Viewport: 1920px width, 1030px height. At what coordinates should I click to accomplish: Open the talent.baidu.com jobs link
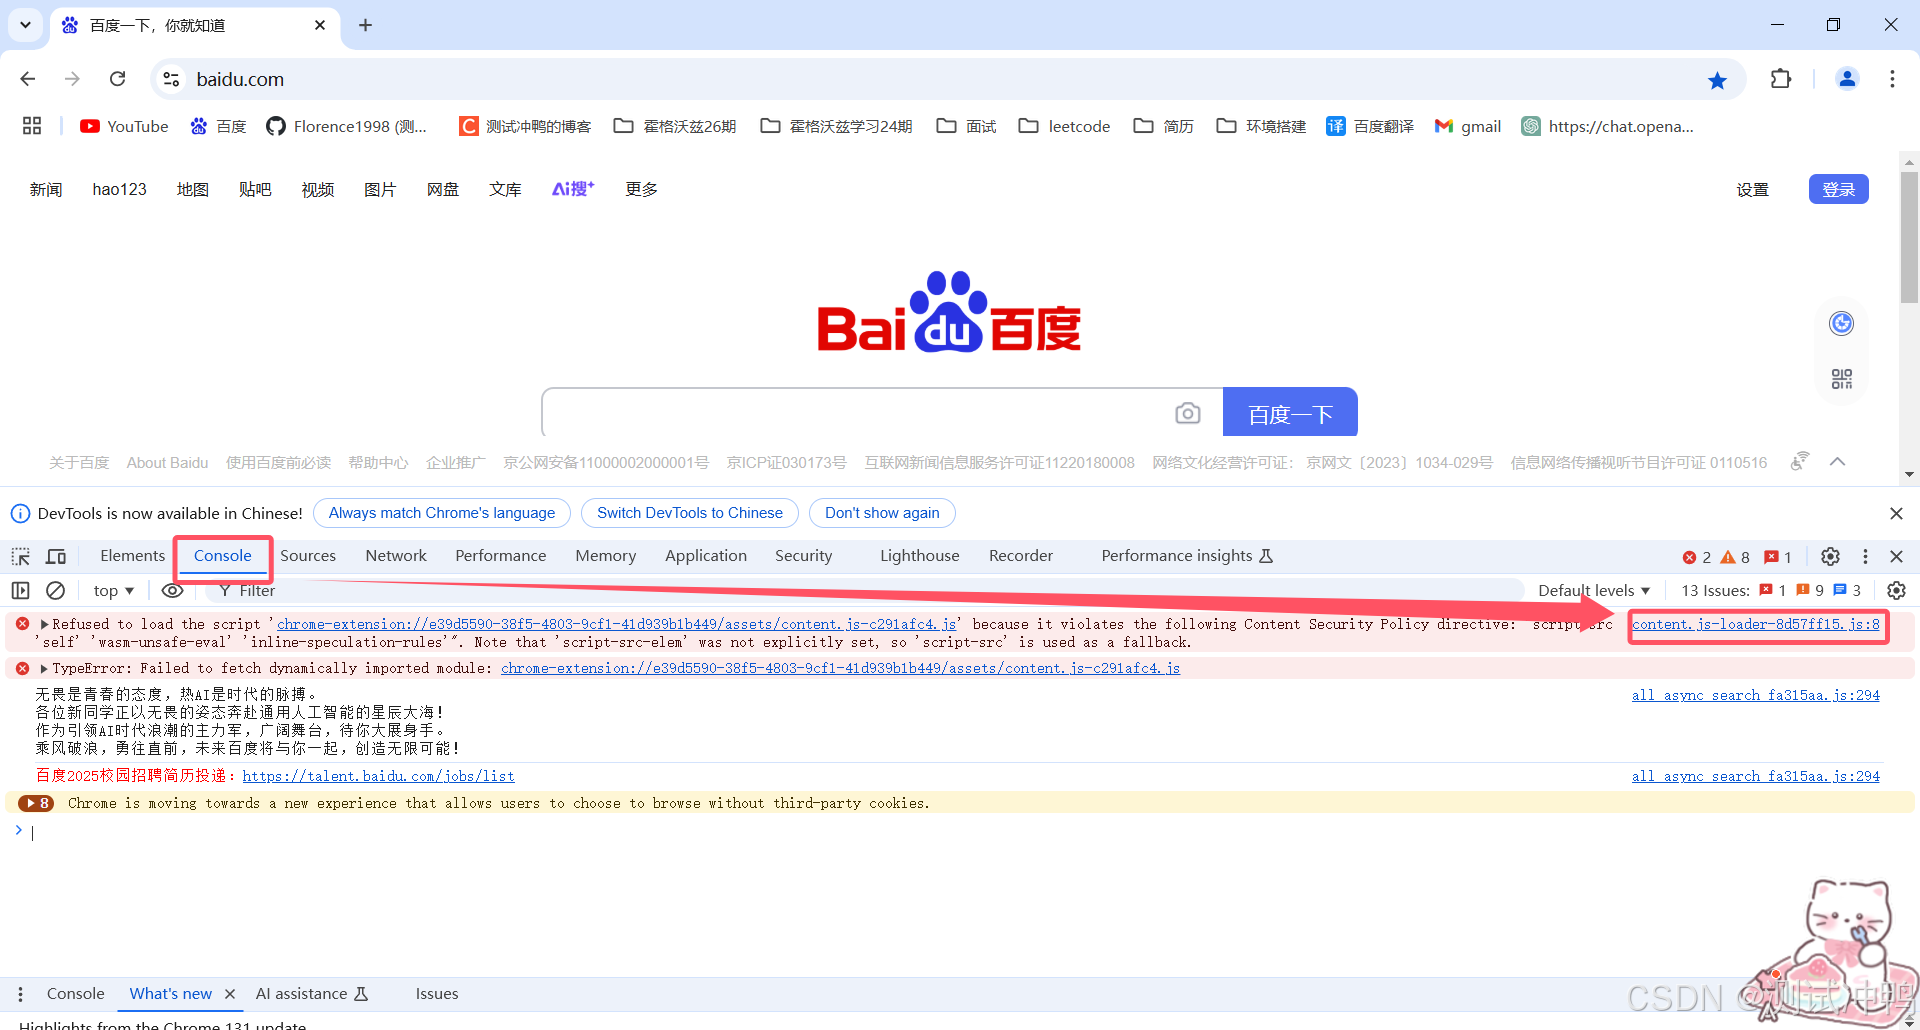[378, 776]
